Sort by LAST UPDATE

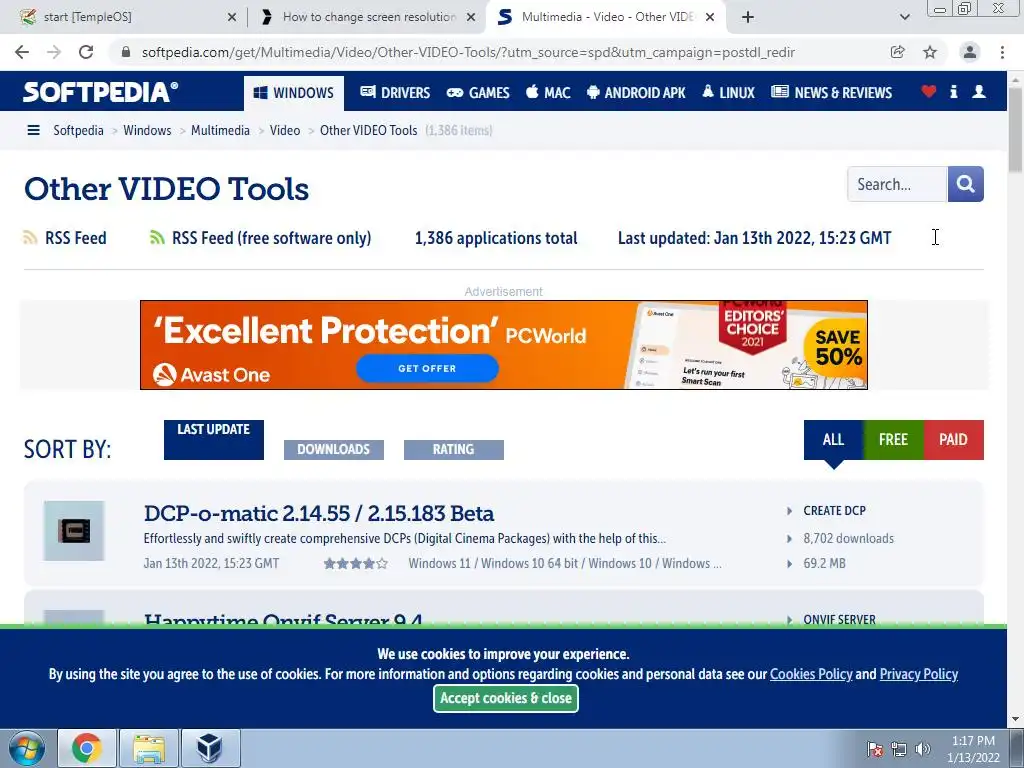pos(214,440)
